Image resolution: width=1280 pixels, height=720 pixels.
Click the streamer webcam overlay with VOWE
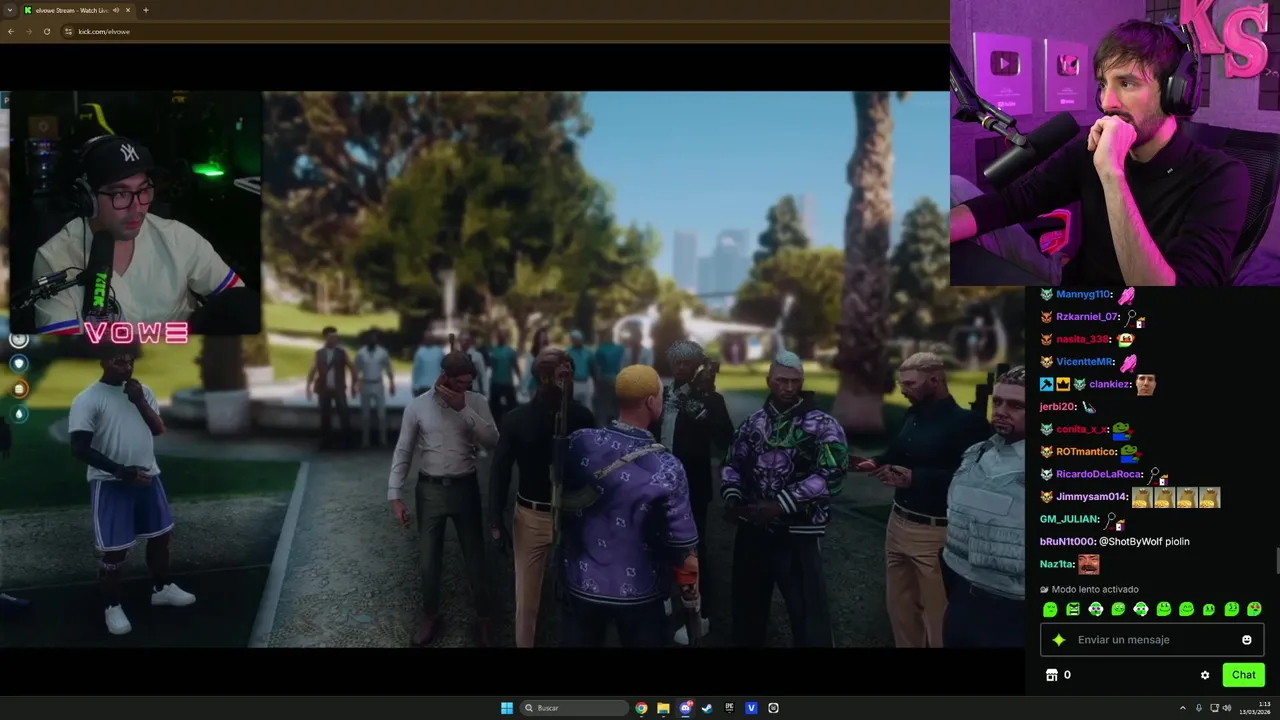134,213
